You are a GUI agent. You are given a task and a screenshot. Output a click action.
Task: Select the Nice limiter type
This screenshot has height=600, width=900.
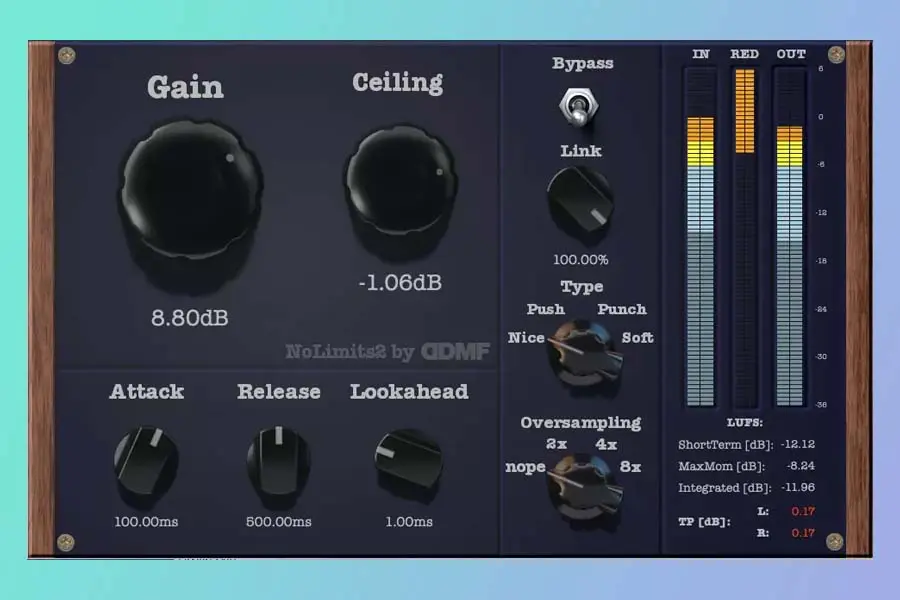click(526, 338)
